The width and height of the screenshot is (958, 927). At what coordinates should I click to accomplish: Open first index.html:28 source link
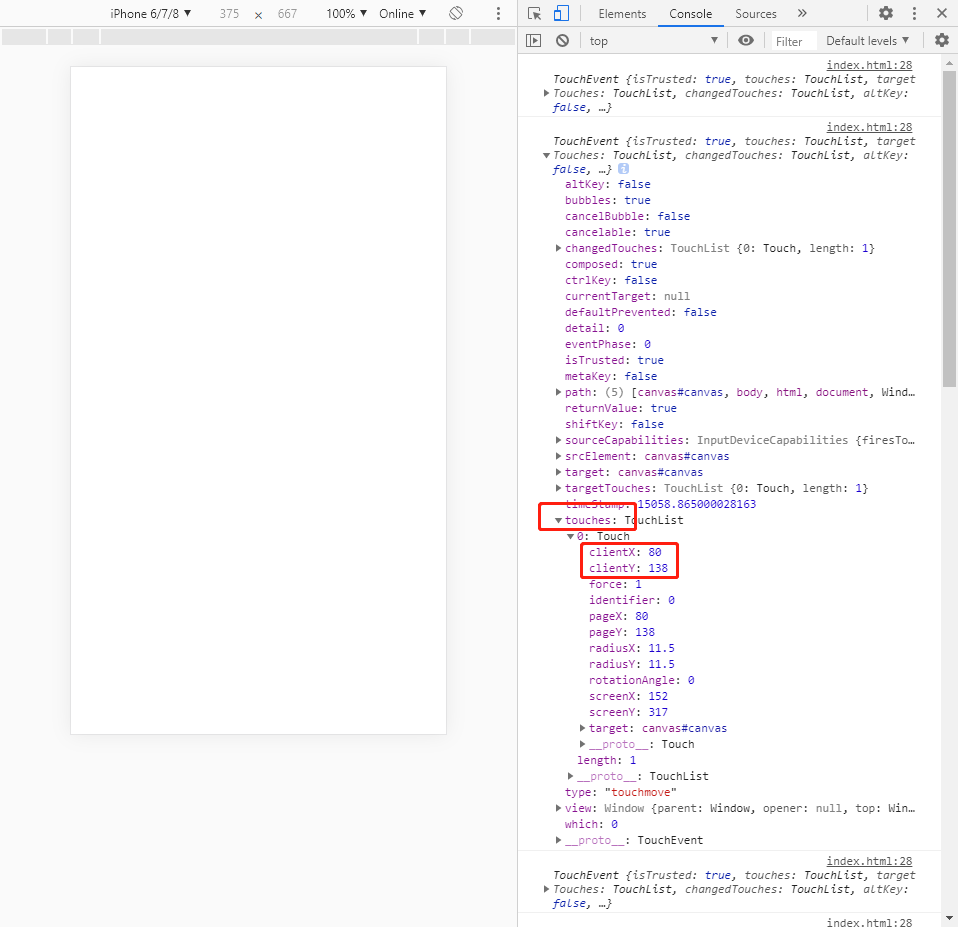coord(869,65)
